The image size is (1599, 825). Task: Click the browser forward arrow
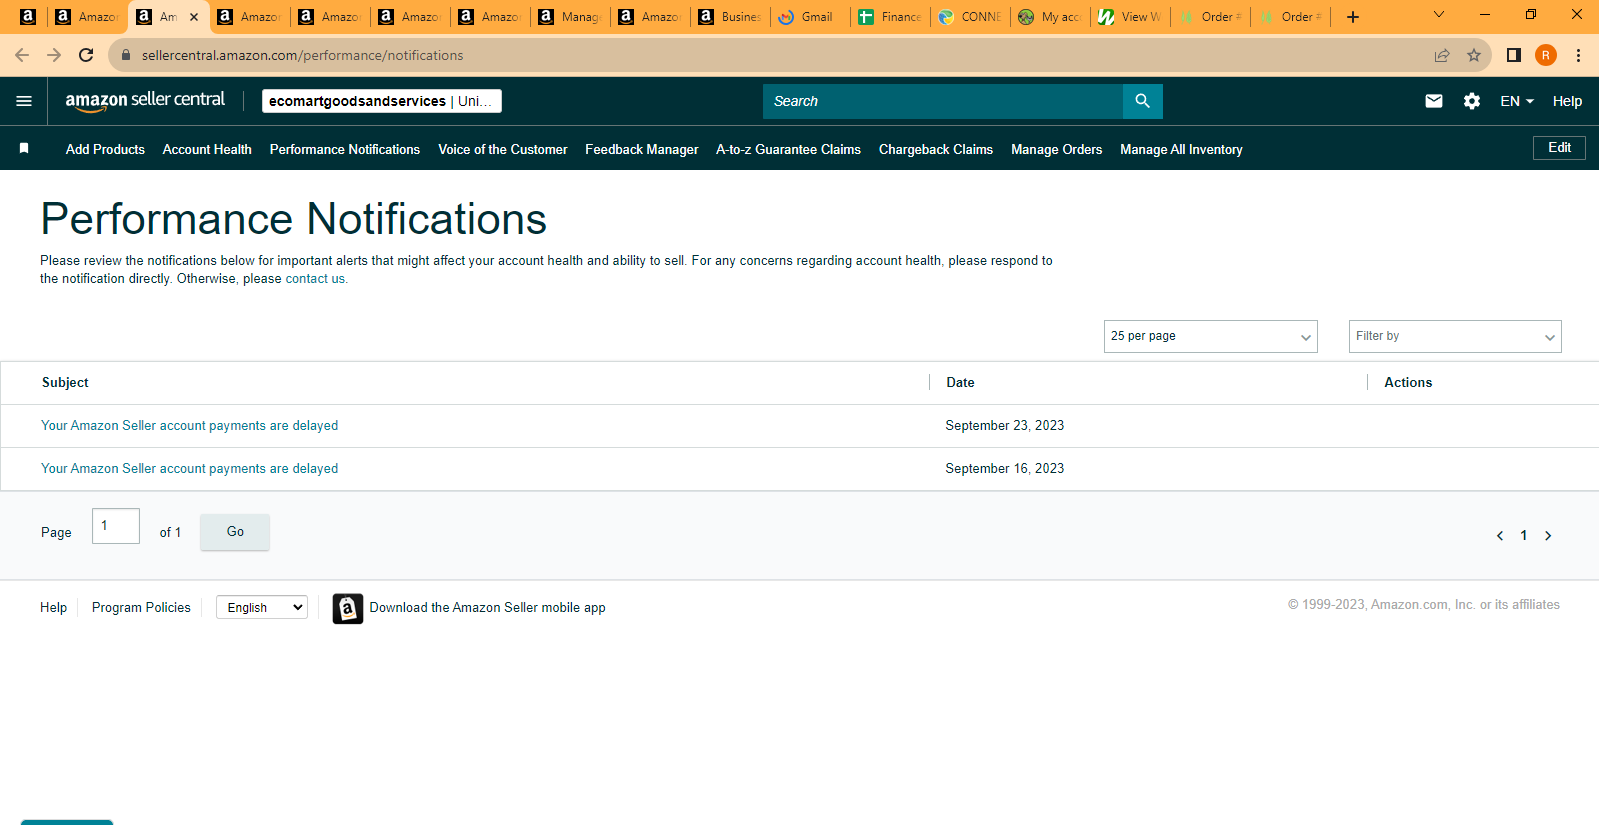pos(54,55)
